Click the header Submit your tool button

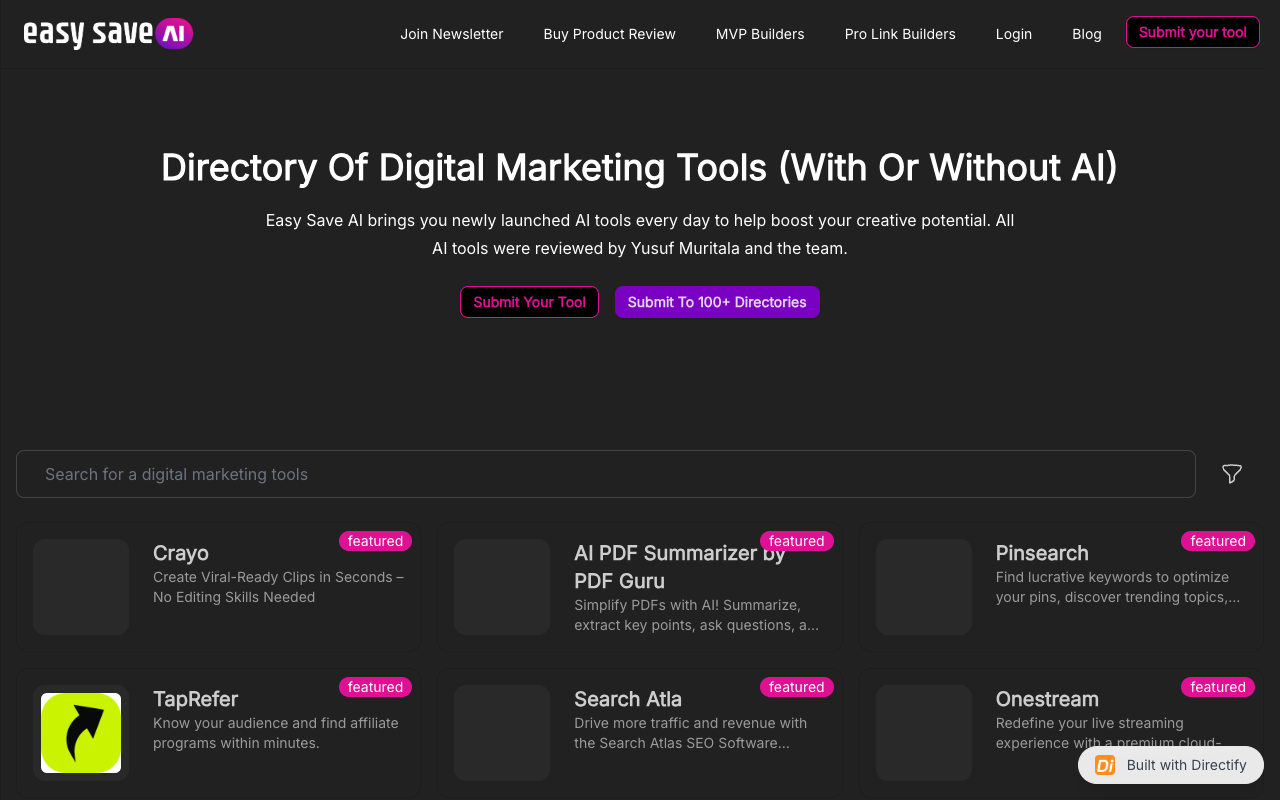(x=1193, y=32)
